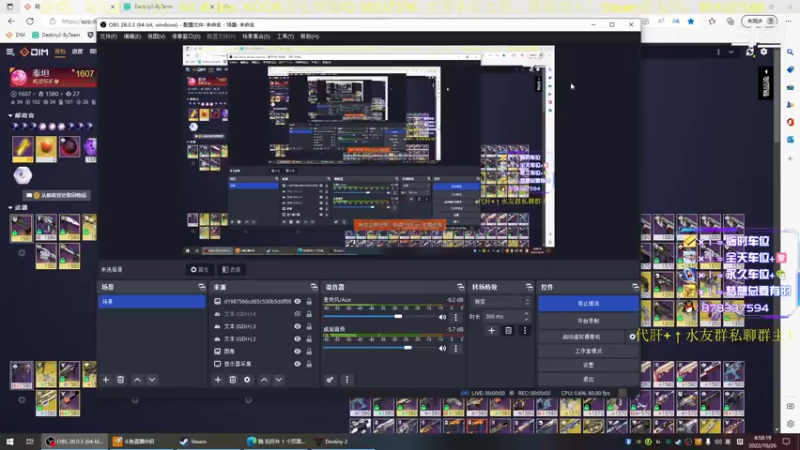Image resolution: width=800 pixels, height=450 pixels.
Task: Pop out the 控件 dock panel
Action: click(x=635, y=287)
